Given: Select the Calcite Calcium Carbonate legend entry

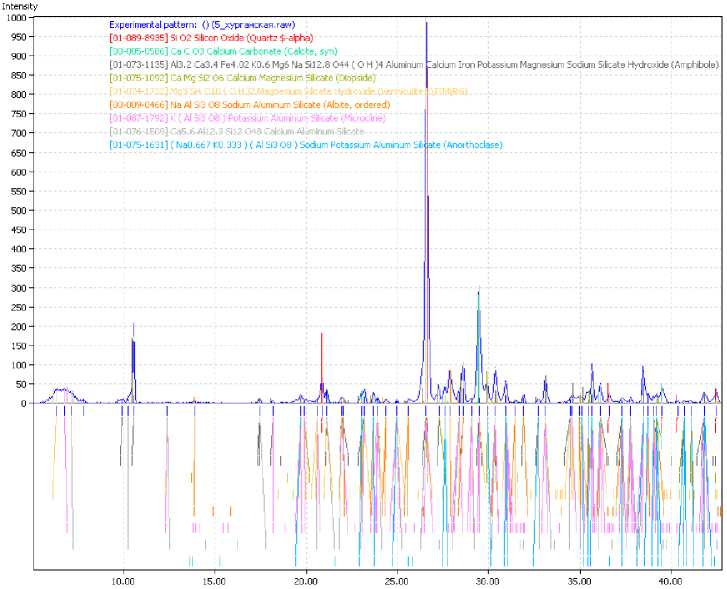Looking at the screenshot, I should click(223, 51).
